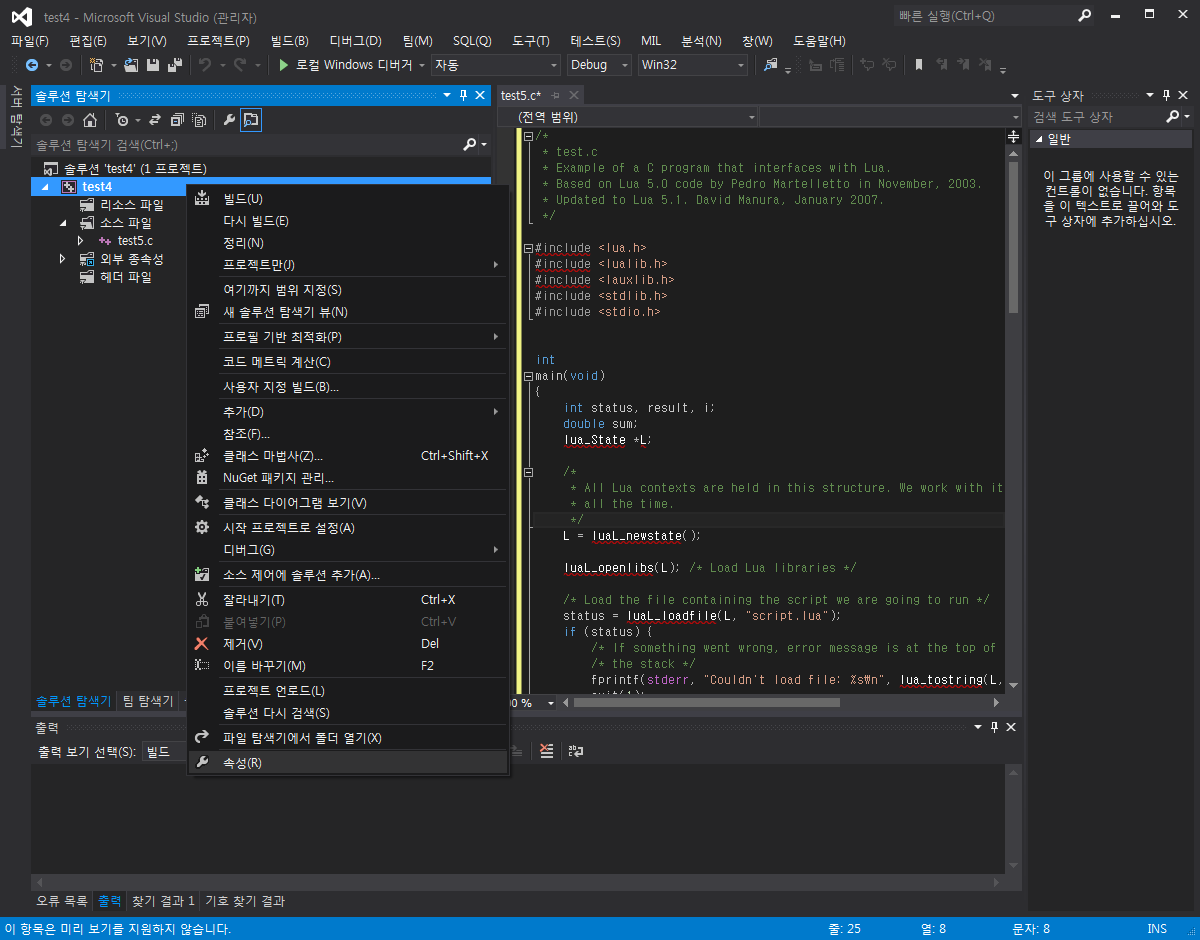The width and height of the screenshot is (1200, 940).
Task: Click the pin icon on test5.c* tab
Action: [x=556, y=95]
